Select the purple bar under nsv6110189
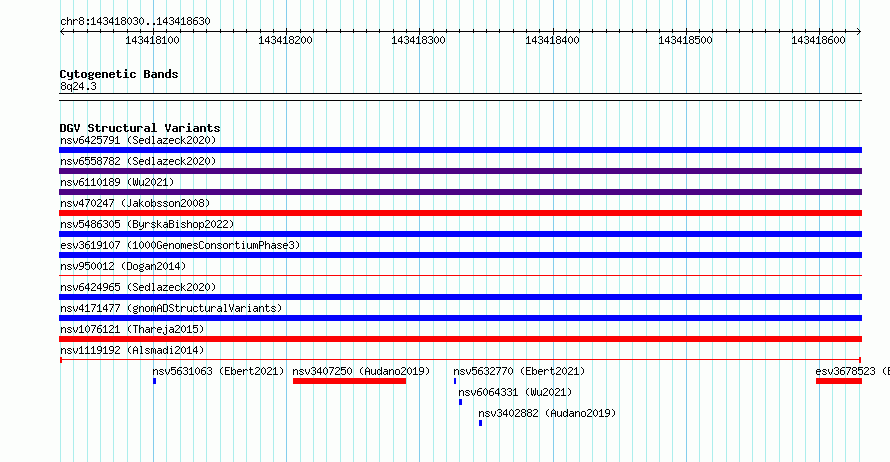Image resolution: width=890 pixels, height=462 pixels. click(460, 192)
